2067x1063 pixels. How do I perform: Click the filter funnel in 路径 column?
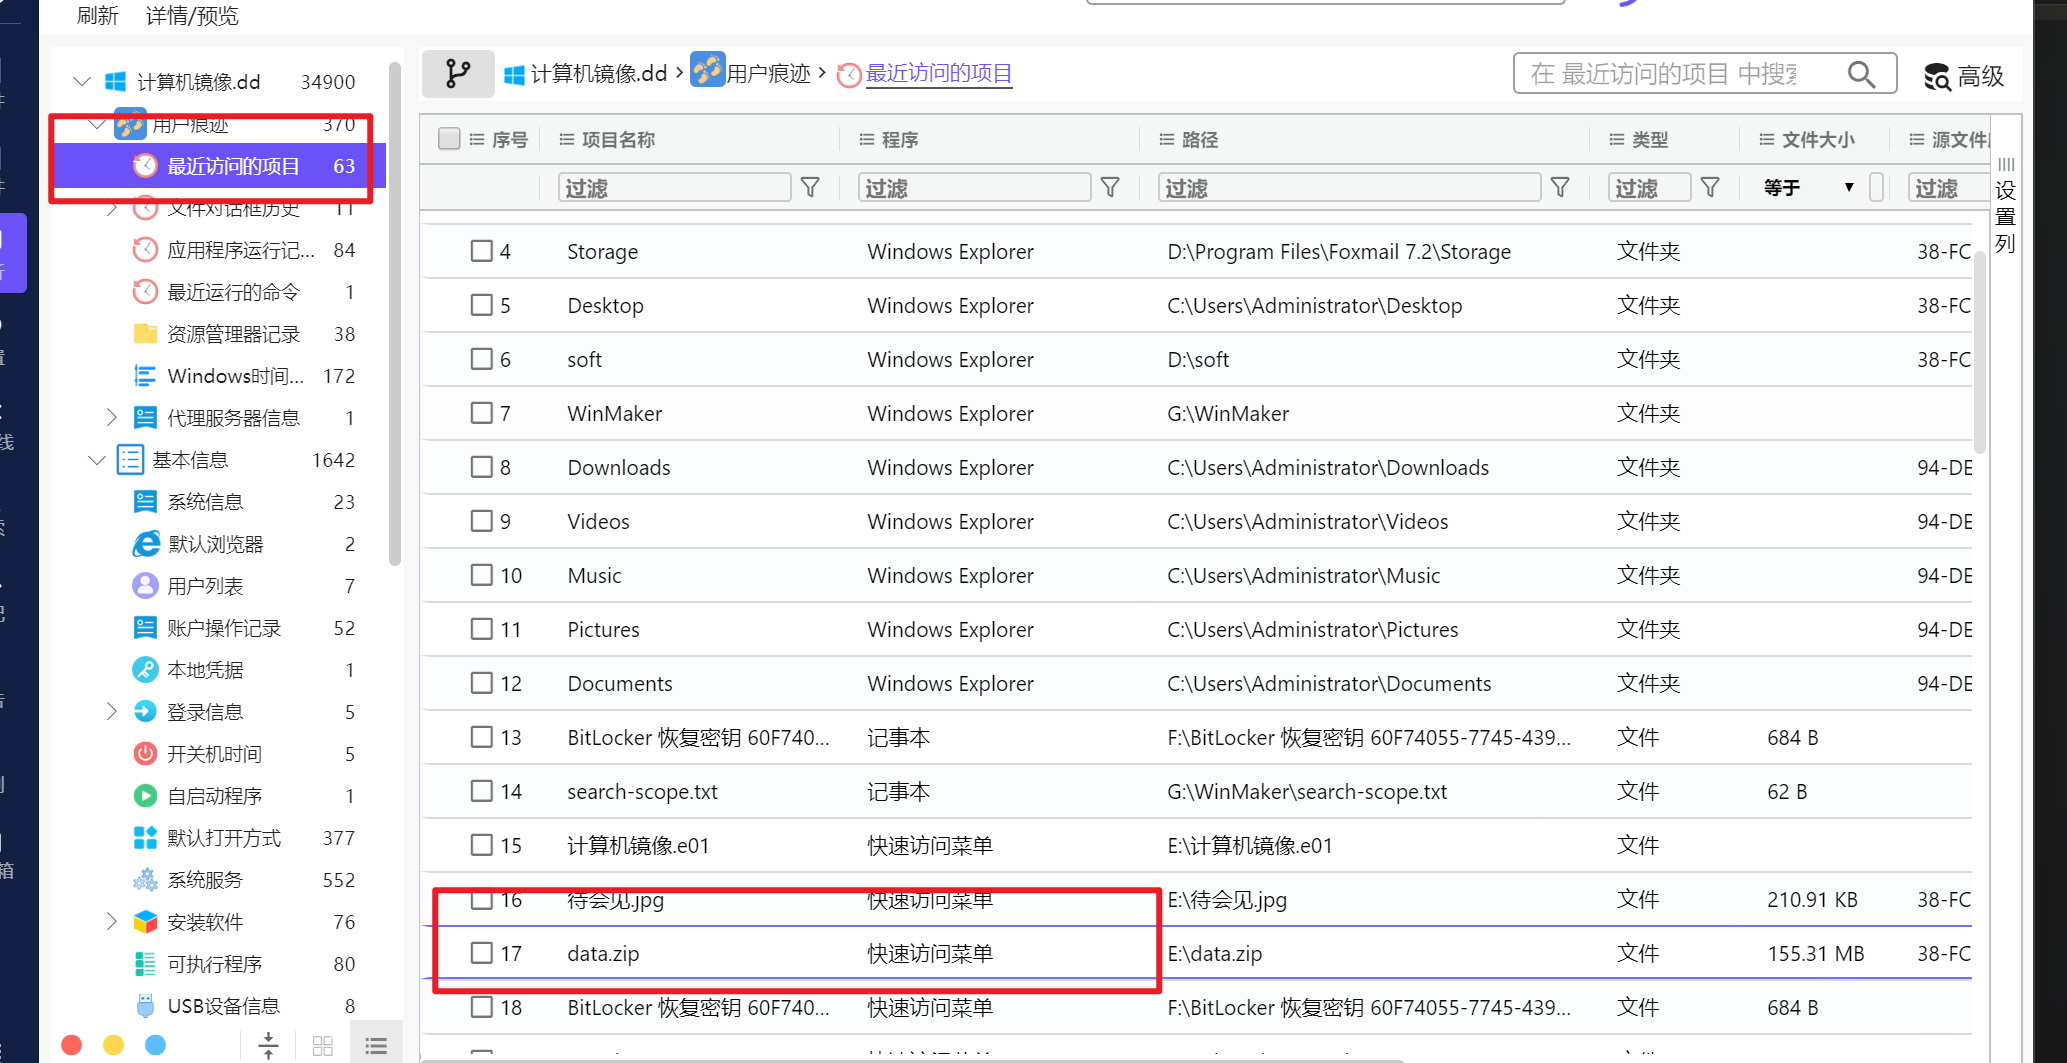1560,188
